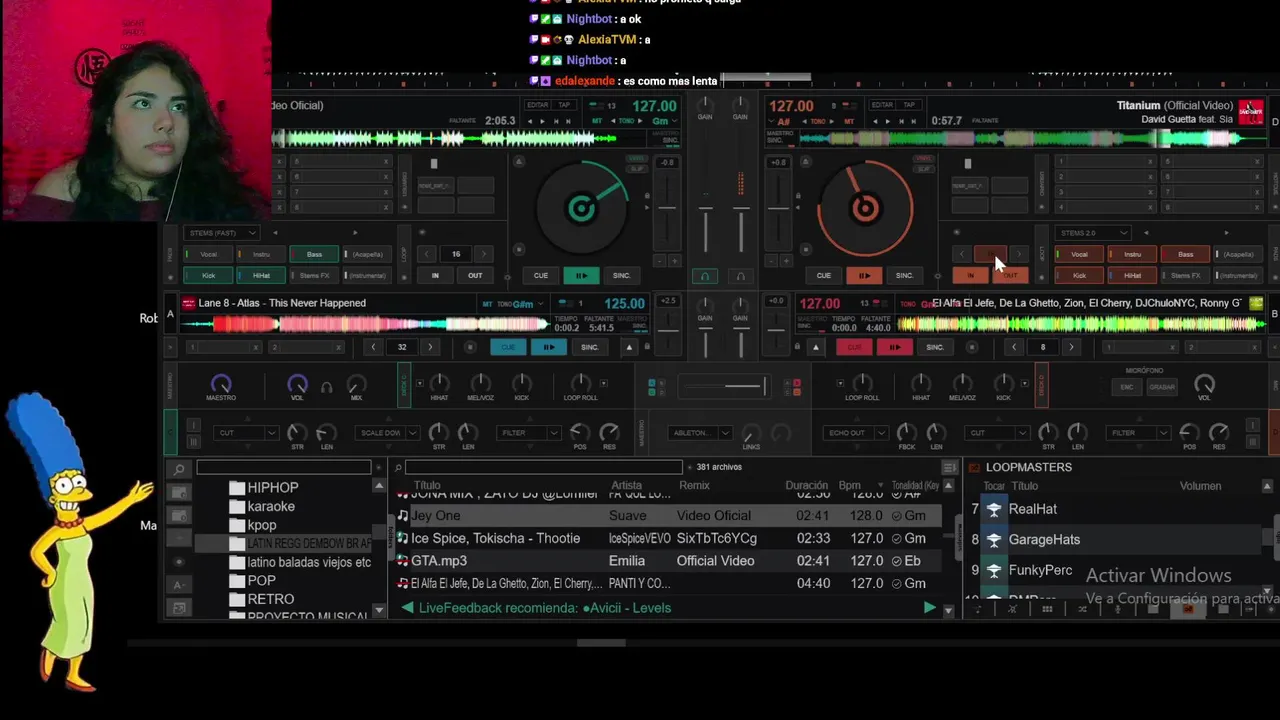Toggle the Bass stem pad on left deck
The image size is (1280, 720).
315,254
